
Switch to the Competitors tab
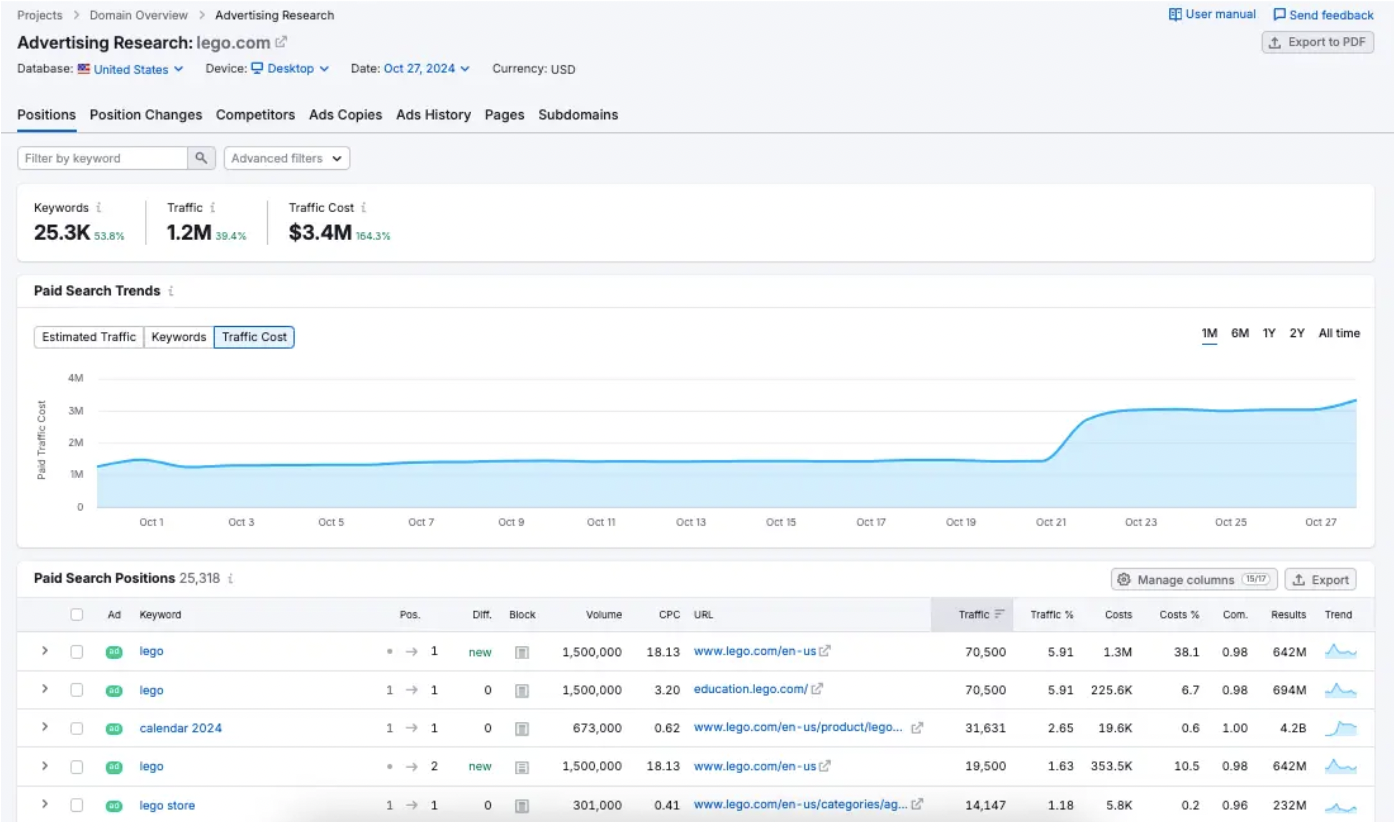(x=255, y=115)
